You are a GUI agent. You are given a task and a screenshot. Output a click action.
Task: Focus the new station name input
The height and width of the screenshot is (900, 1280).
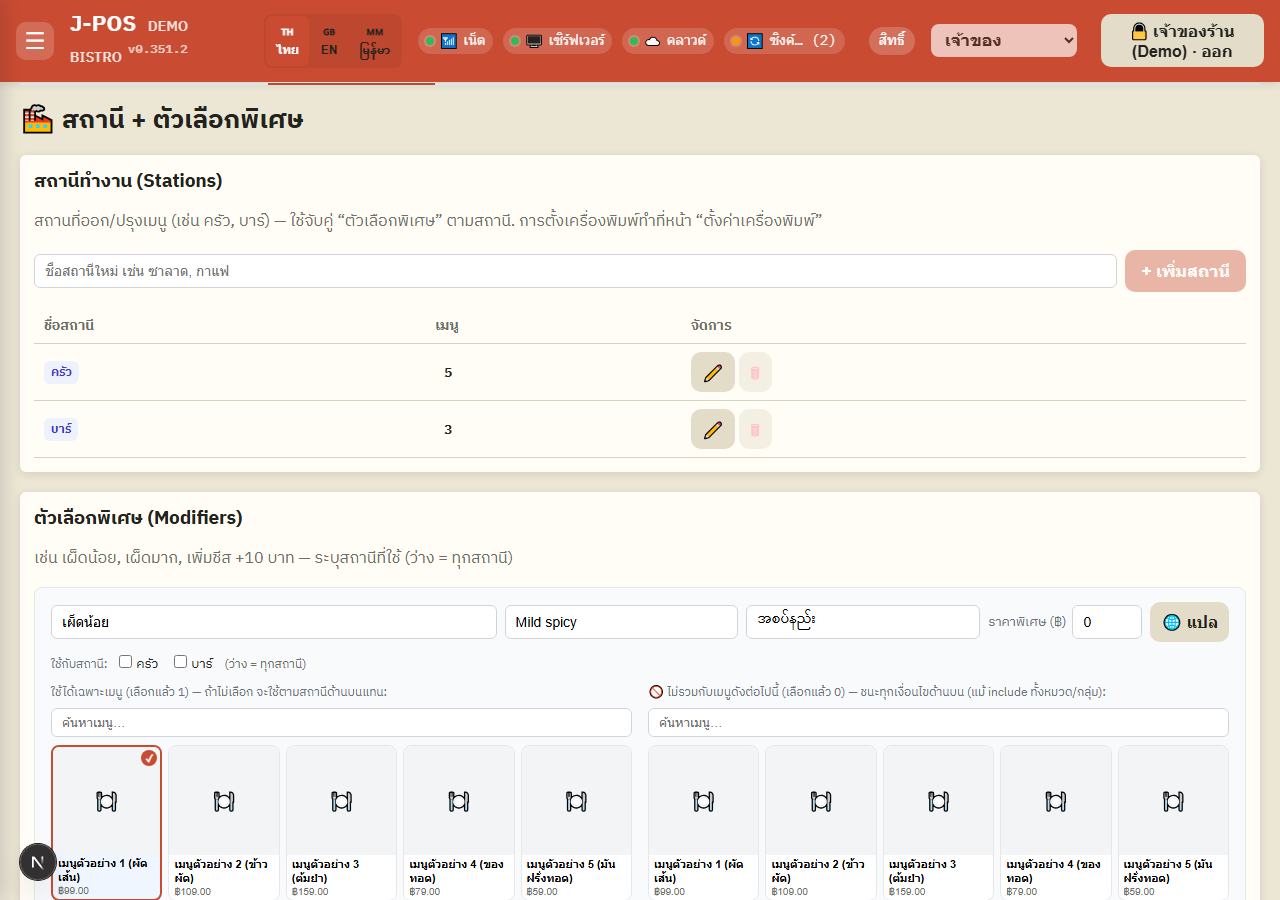coord(575,271)
